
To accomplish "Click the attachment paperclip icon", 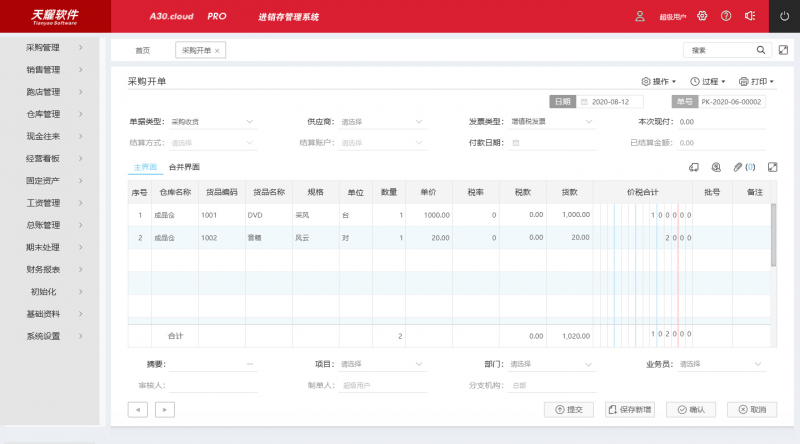I will [738, 167].
